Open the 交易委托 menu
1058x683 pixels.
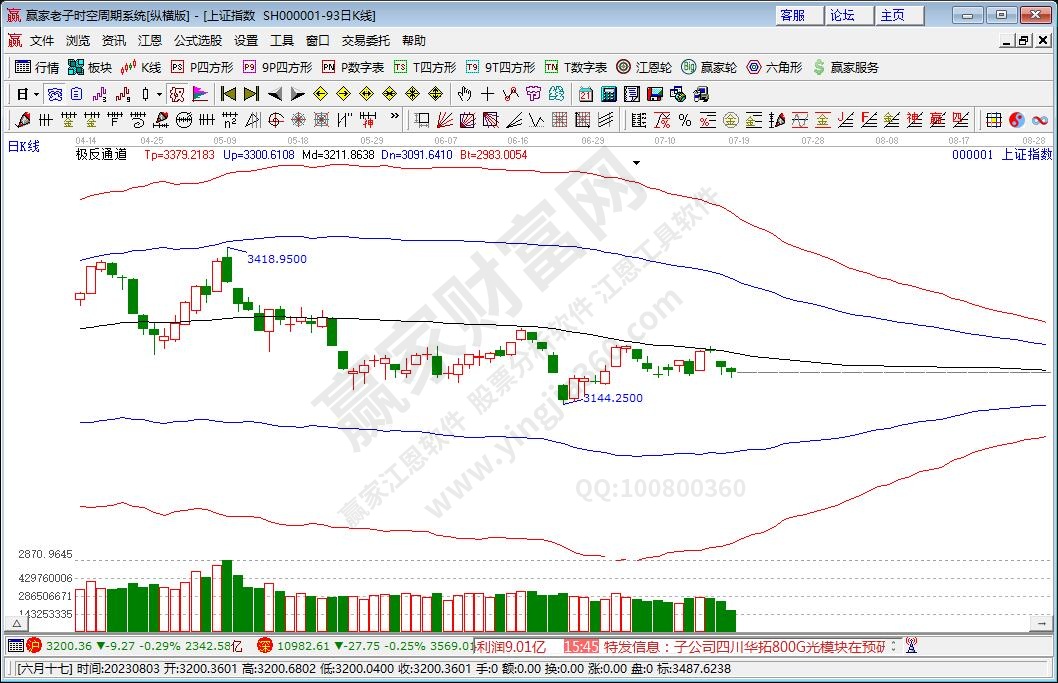pos(366,41)
